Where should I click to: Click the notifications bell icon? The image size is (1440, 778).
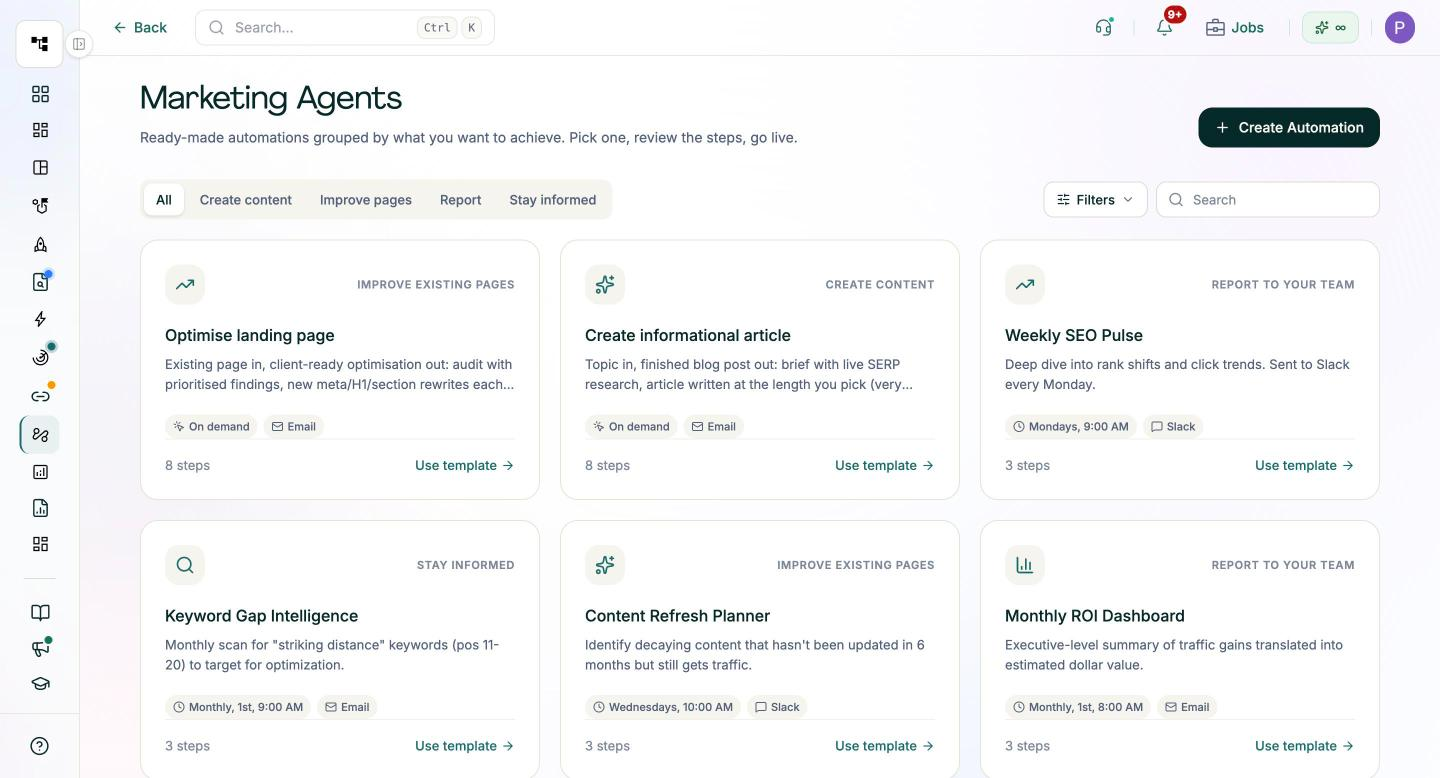[x=1164, y=27]
